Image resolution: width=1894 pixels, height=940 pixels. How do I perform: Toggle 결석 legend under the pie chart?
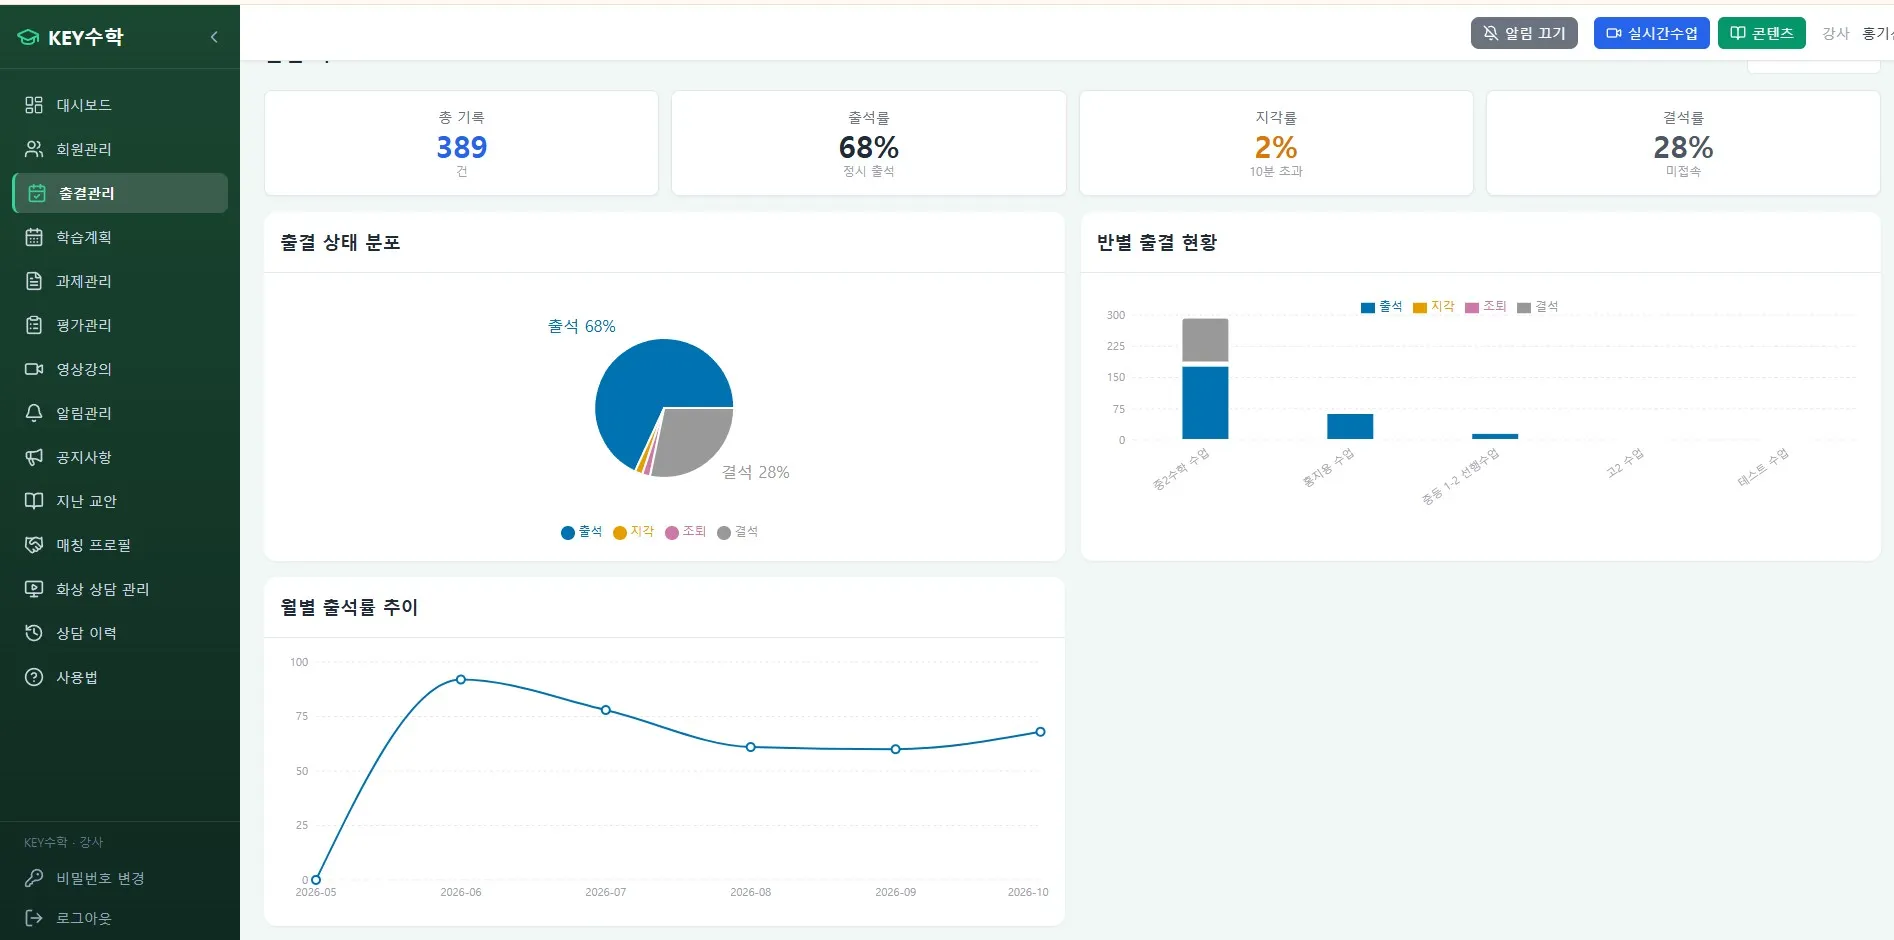738,532
